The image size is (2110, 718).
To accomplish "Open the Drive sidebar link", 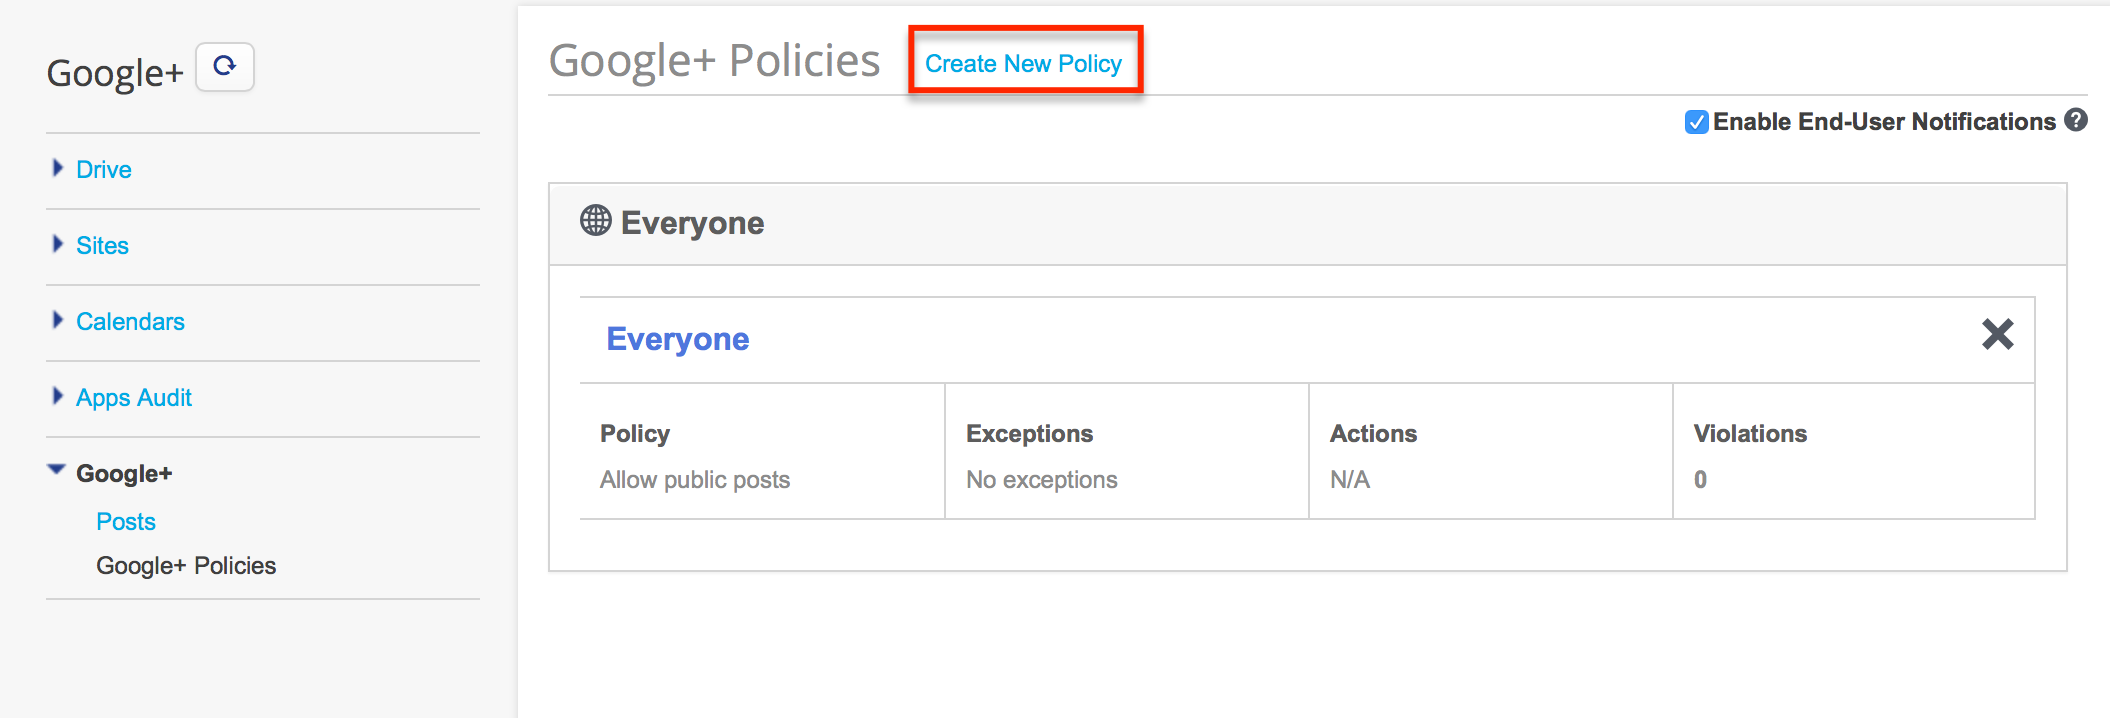I will tap(104, 170).
